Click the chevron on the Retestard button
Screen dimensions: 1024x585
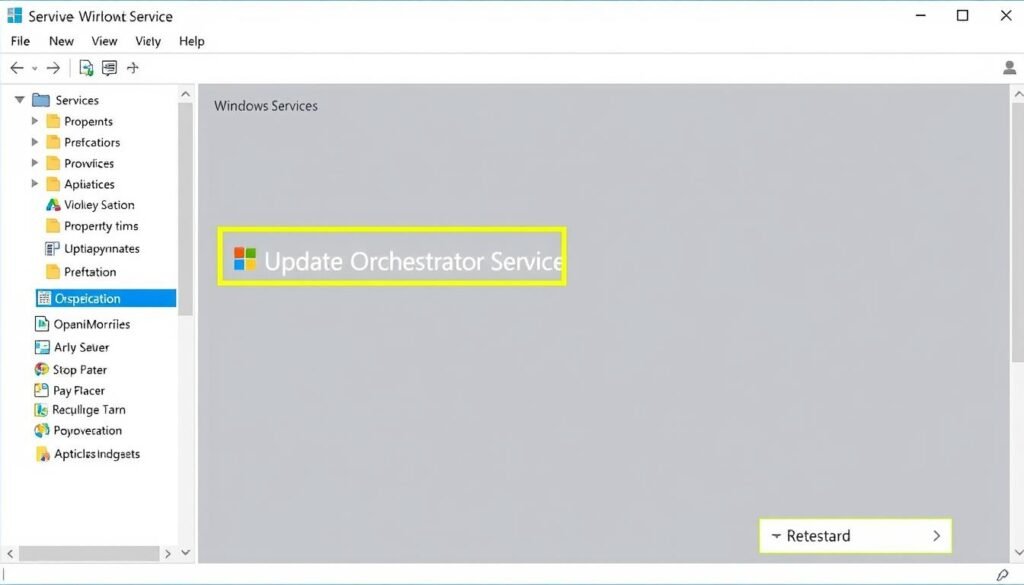click(936, 536)
